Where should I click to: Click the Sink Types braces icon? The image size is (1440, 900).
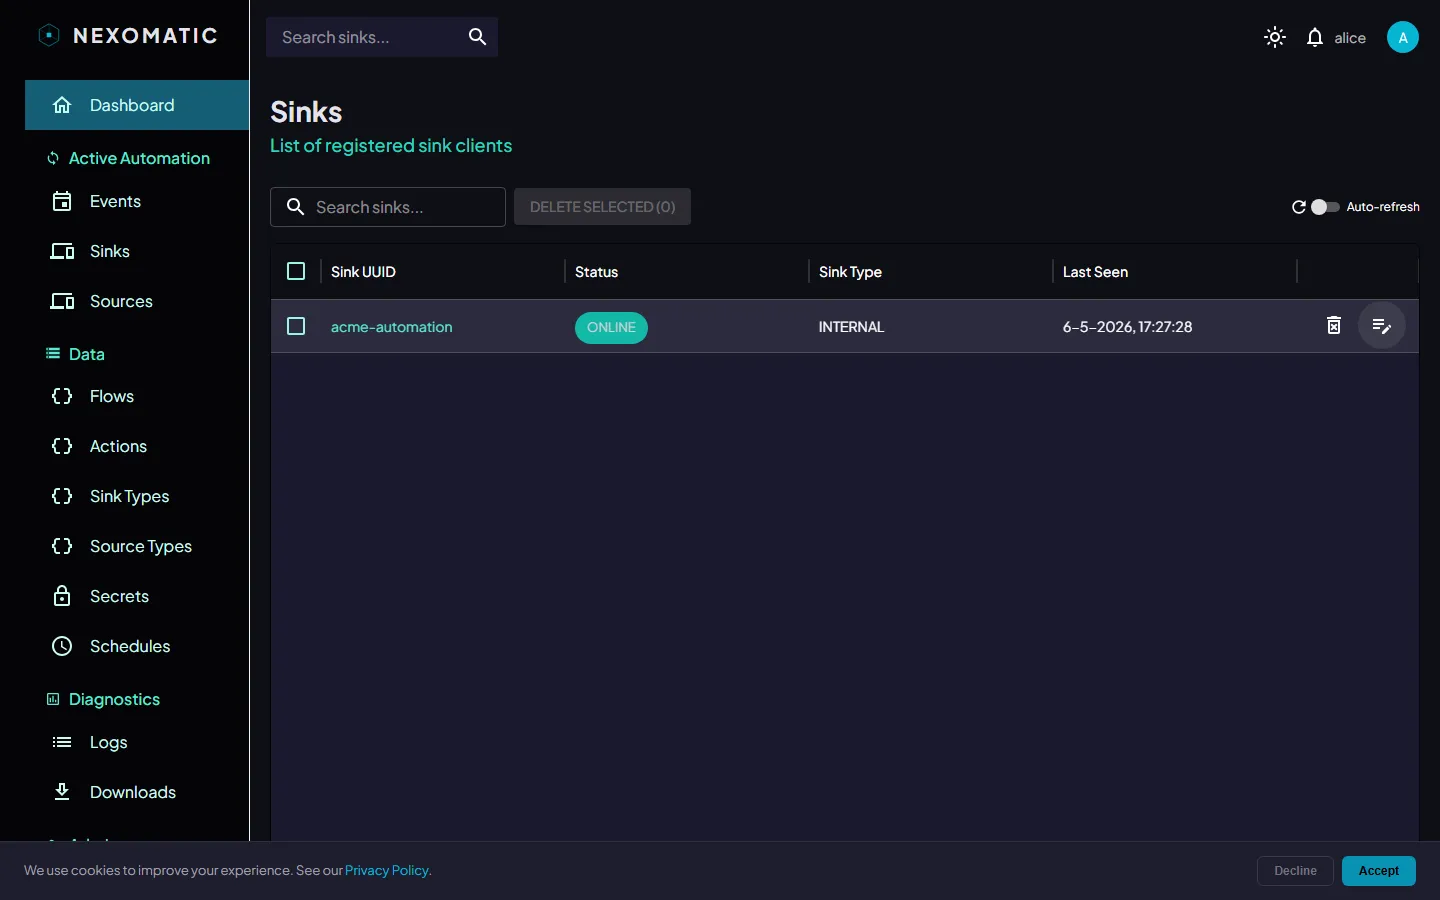tap(62, 496)
